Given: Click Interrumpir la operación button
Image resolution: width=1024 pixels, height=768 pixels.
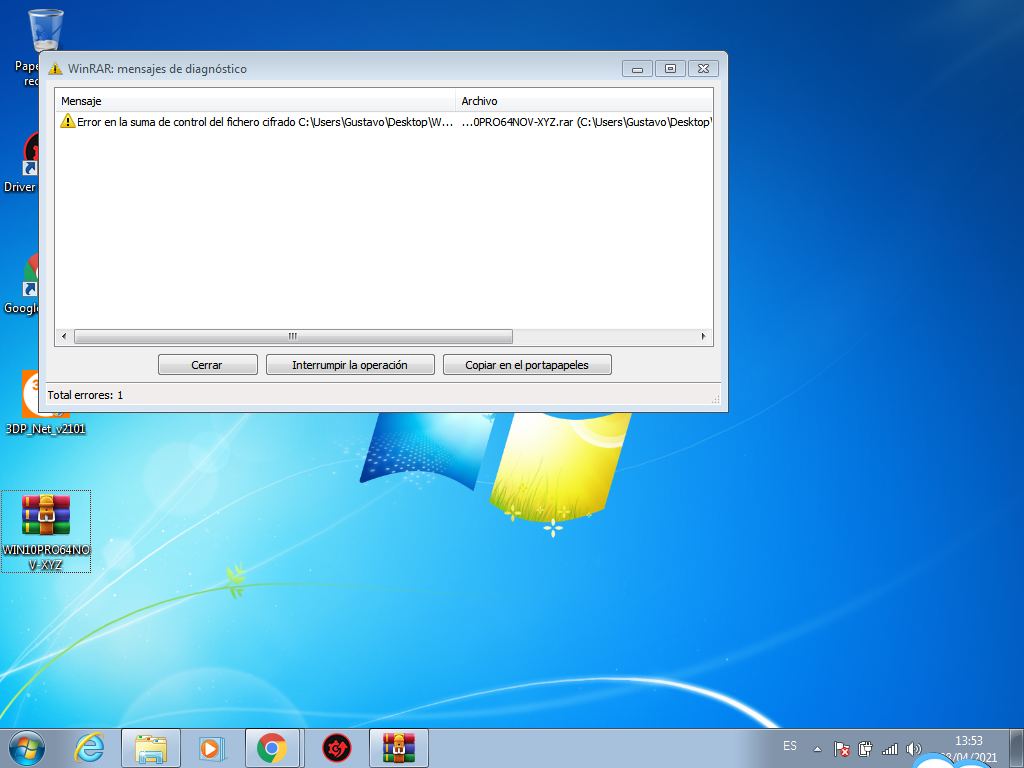Looking at the screenshot, I should coord(350,364).
